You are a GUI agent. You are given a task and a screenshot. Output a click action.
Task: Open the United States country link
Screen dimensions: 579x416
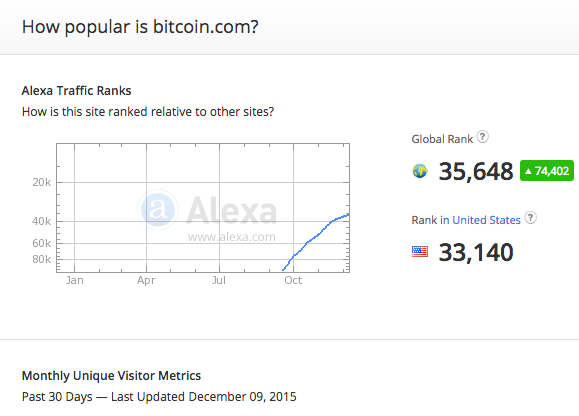click(486, 220)
